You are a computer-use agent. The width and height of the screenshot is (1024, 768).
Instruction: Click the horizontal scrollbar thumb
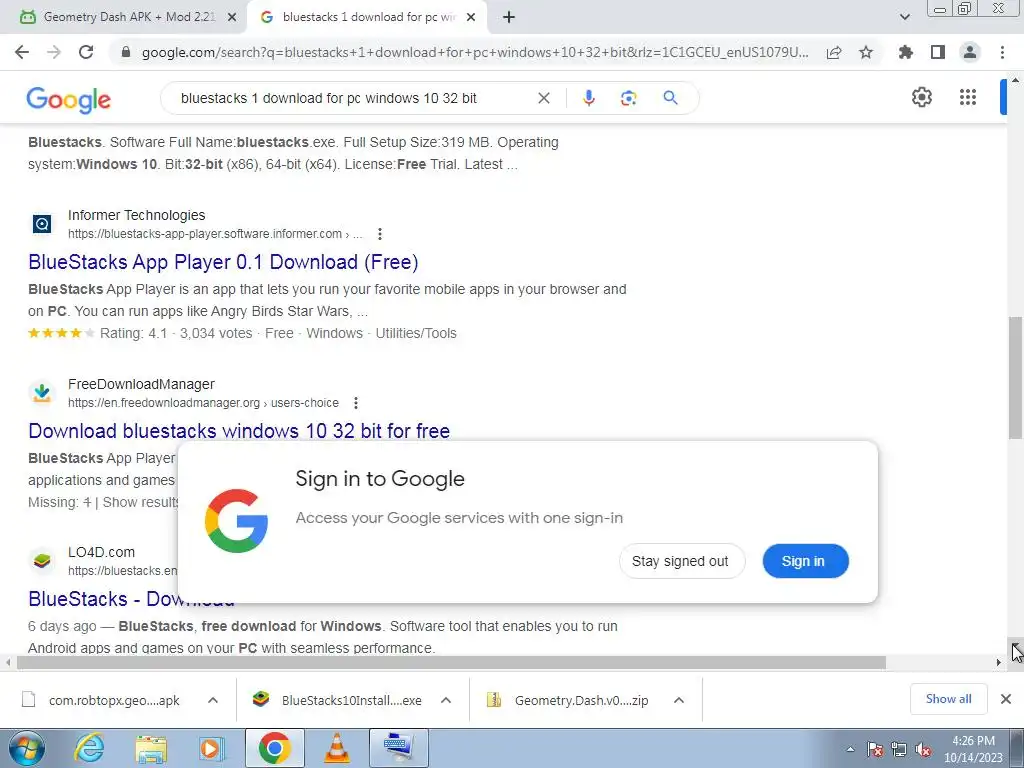point(451,663)
